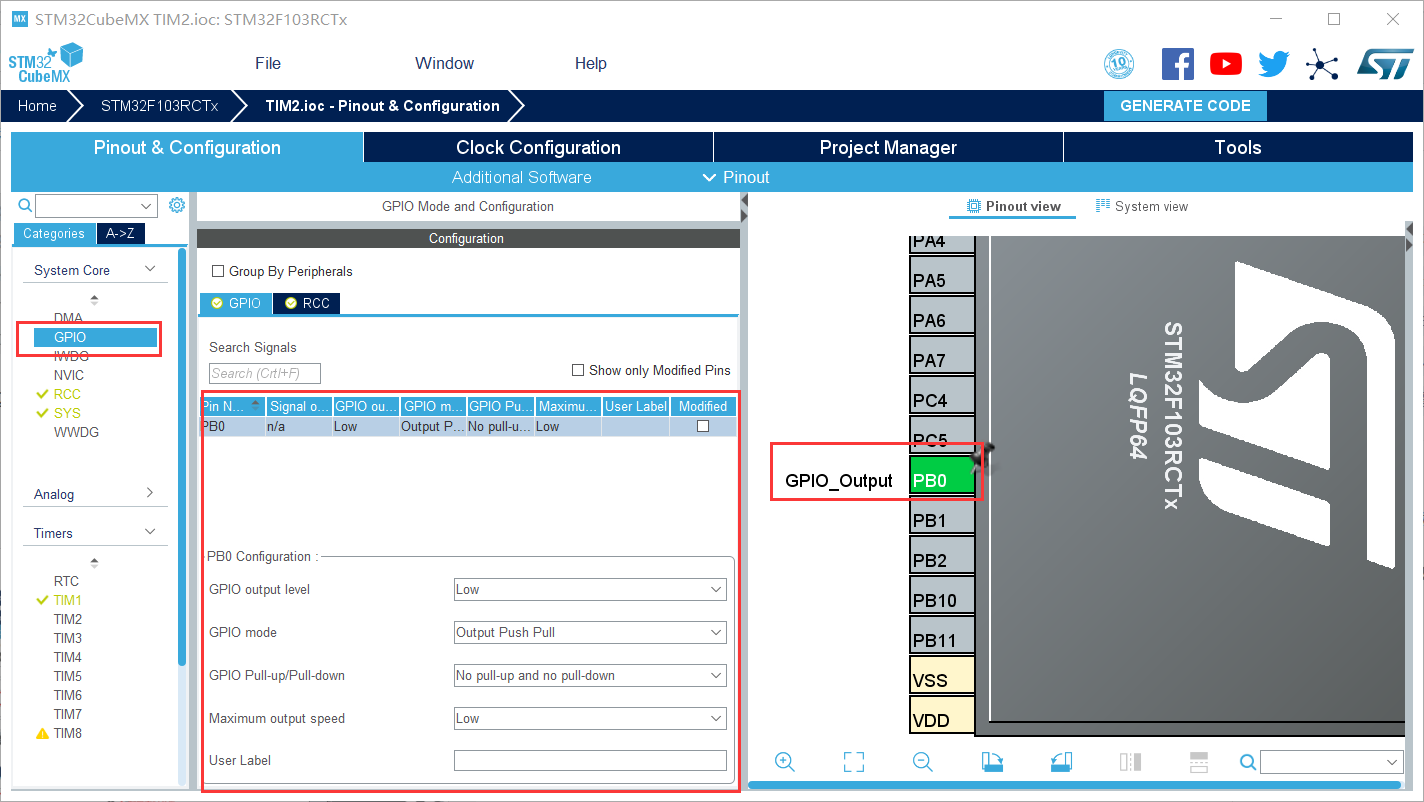Click the pin search magnifier icon

coord(1248,763)
